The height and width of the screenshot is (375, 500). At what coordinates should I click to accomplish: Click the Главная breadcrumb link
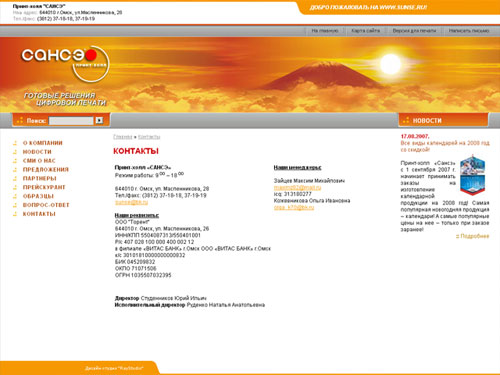click(x=123, y=137)
